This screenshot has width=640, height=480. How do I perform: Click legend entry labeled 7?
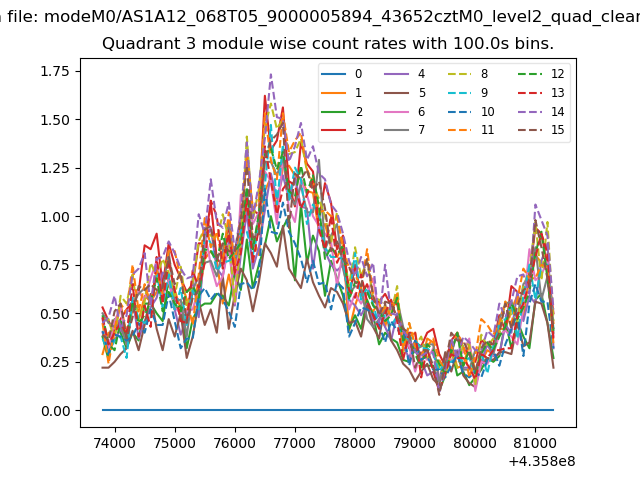click(405, 130)
